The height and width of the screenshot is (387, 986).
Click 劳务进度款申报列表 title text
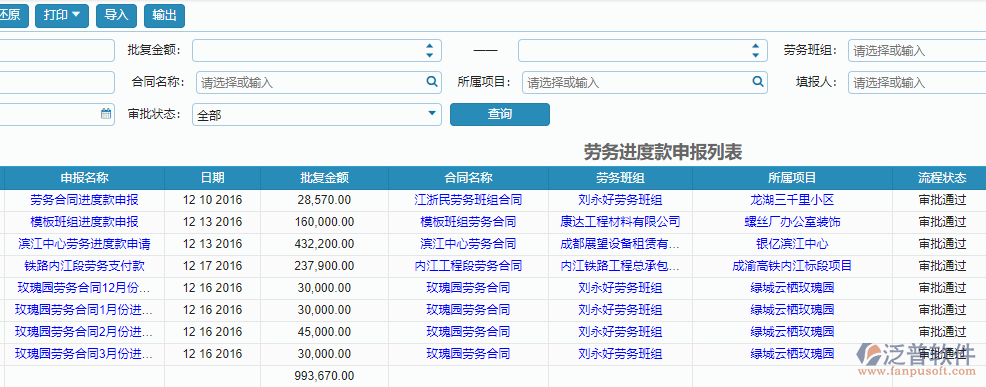663,152
